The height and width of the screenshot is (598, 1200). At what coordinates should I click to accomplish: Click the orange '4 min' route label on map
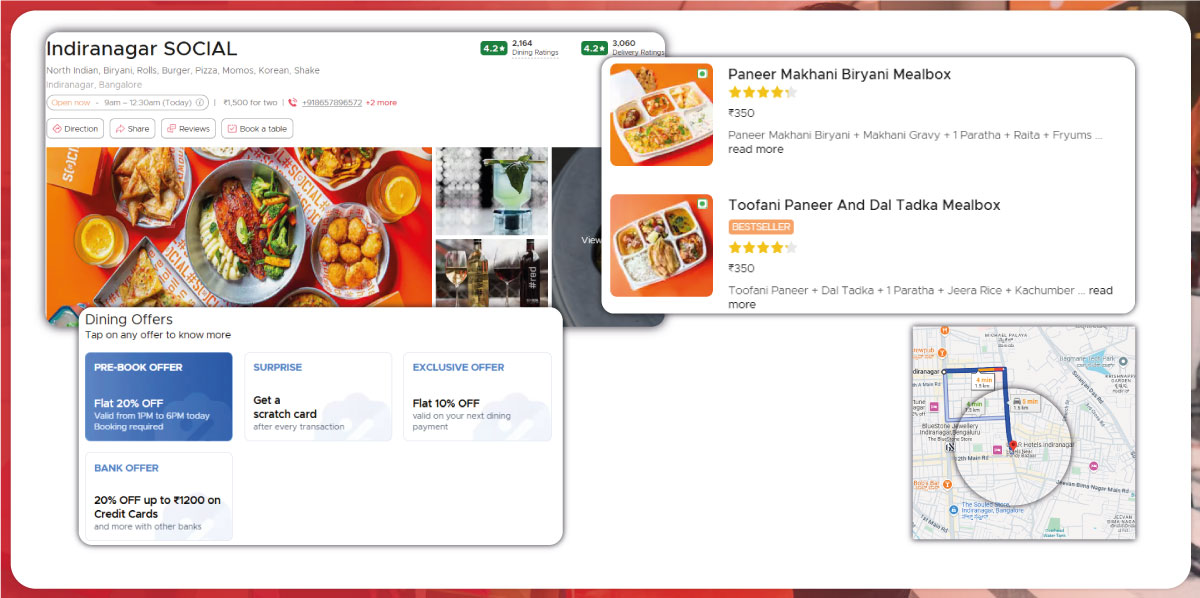pos(984,382)
